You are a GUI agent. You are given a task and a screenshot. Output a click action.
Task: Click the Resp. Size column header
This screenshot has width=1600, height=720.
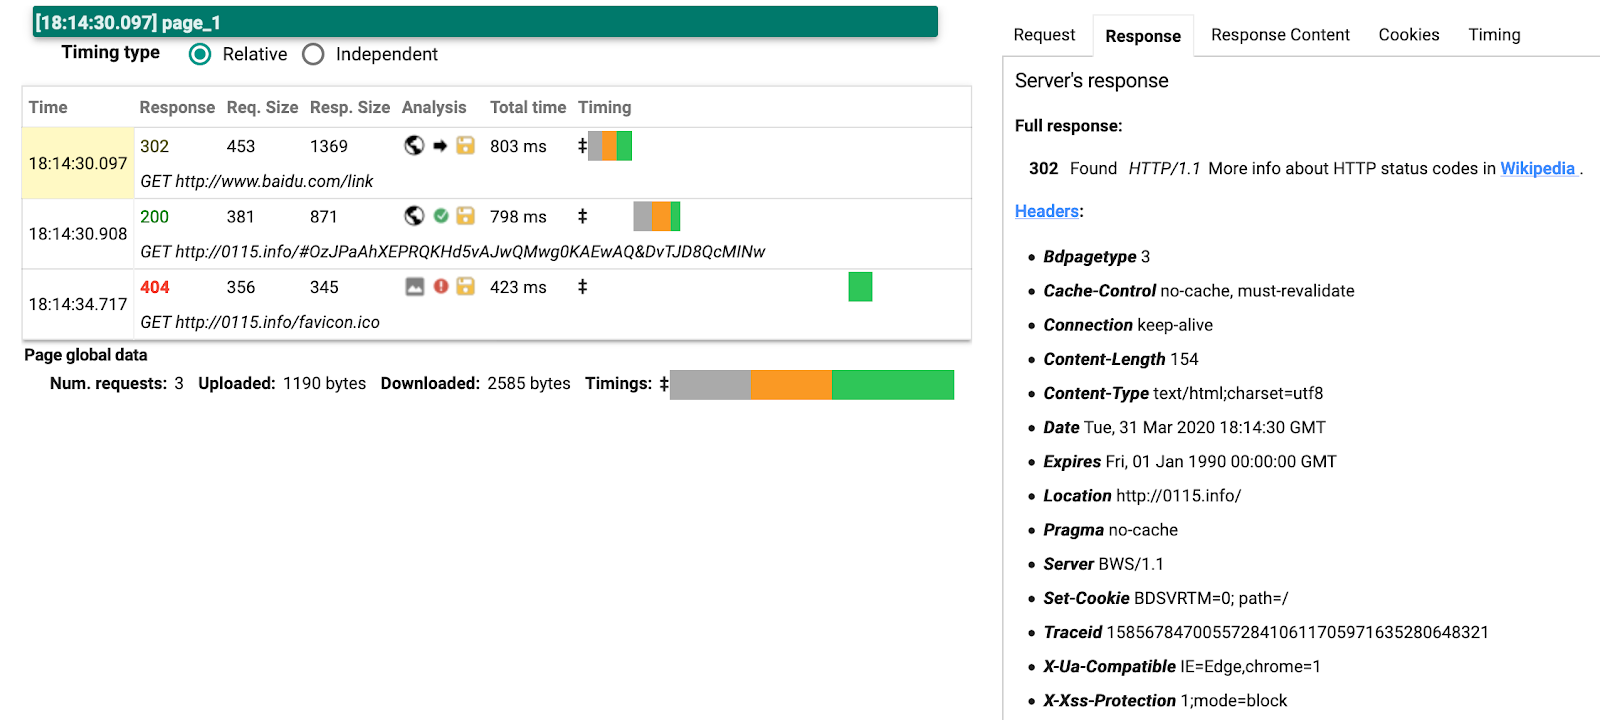coord(350,107)
